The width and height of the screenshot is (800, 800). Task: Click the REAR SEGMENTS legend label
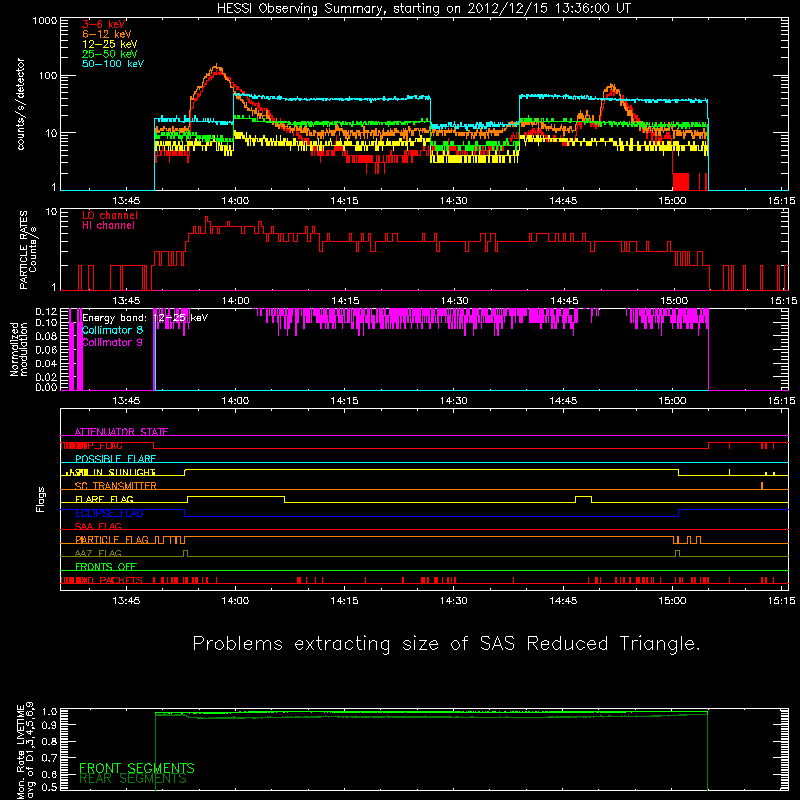pyautogui.click(x=133, y=779)
